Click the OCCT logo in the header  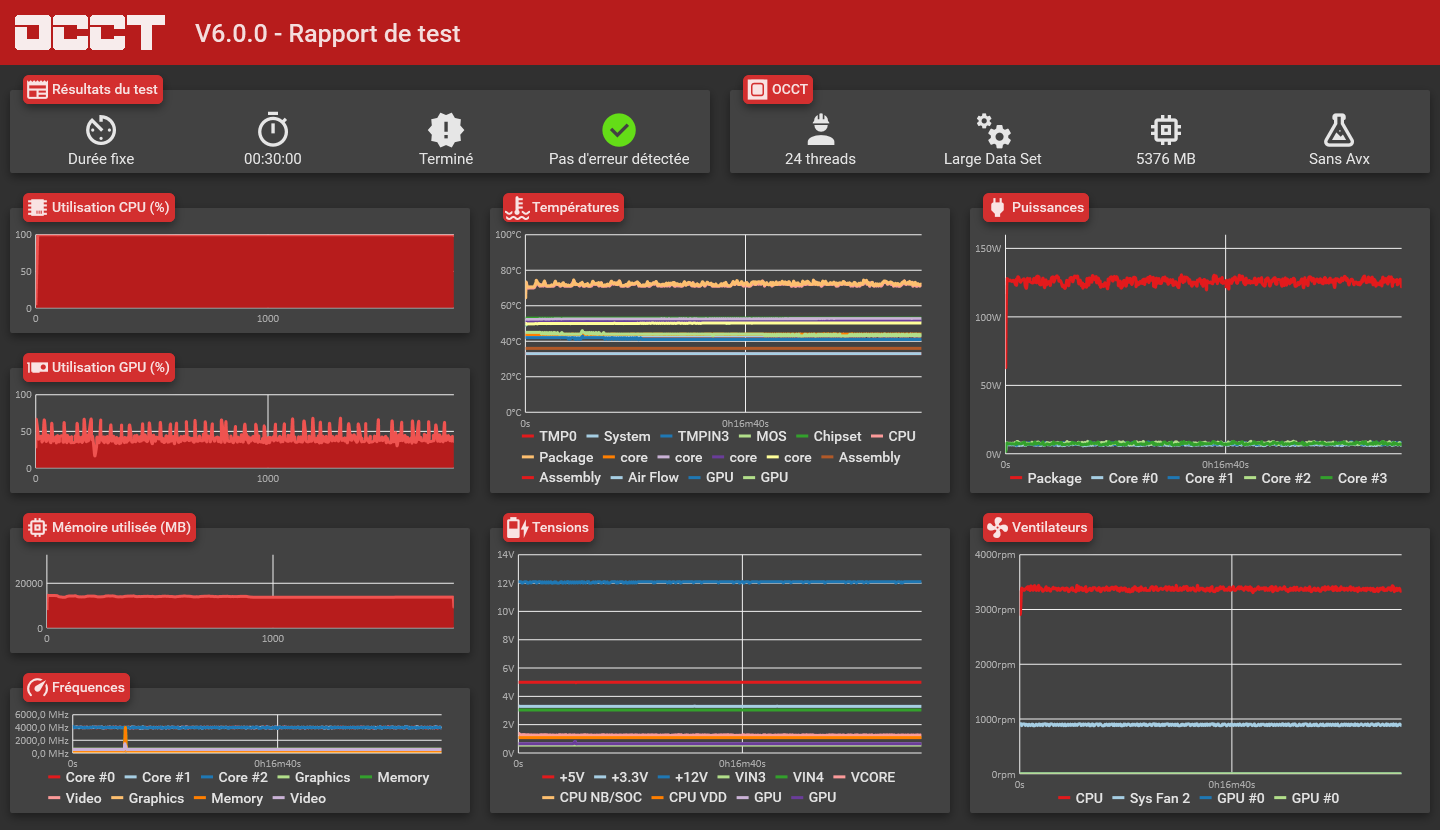pyautogui.click(x=90, y=32)
